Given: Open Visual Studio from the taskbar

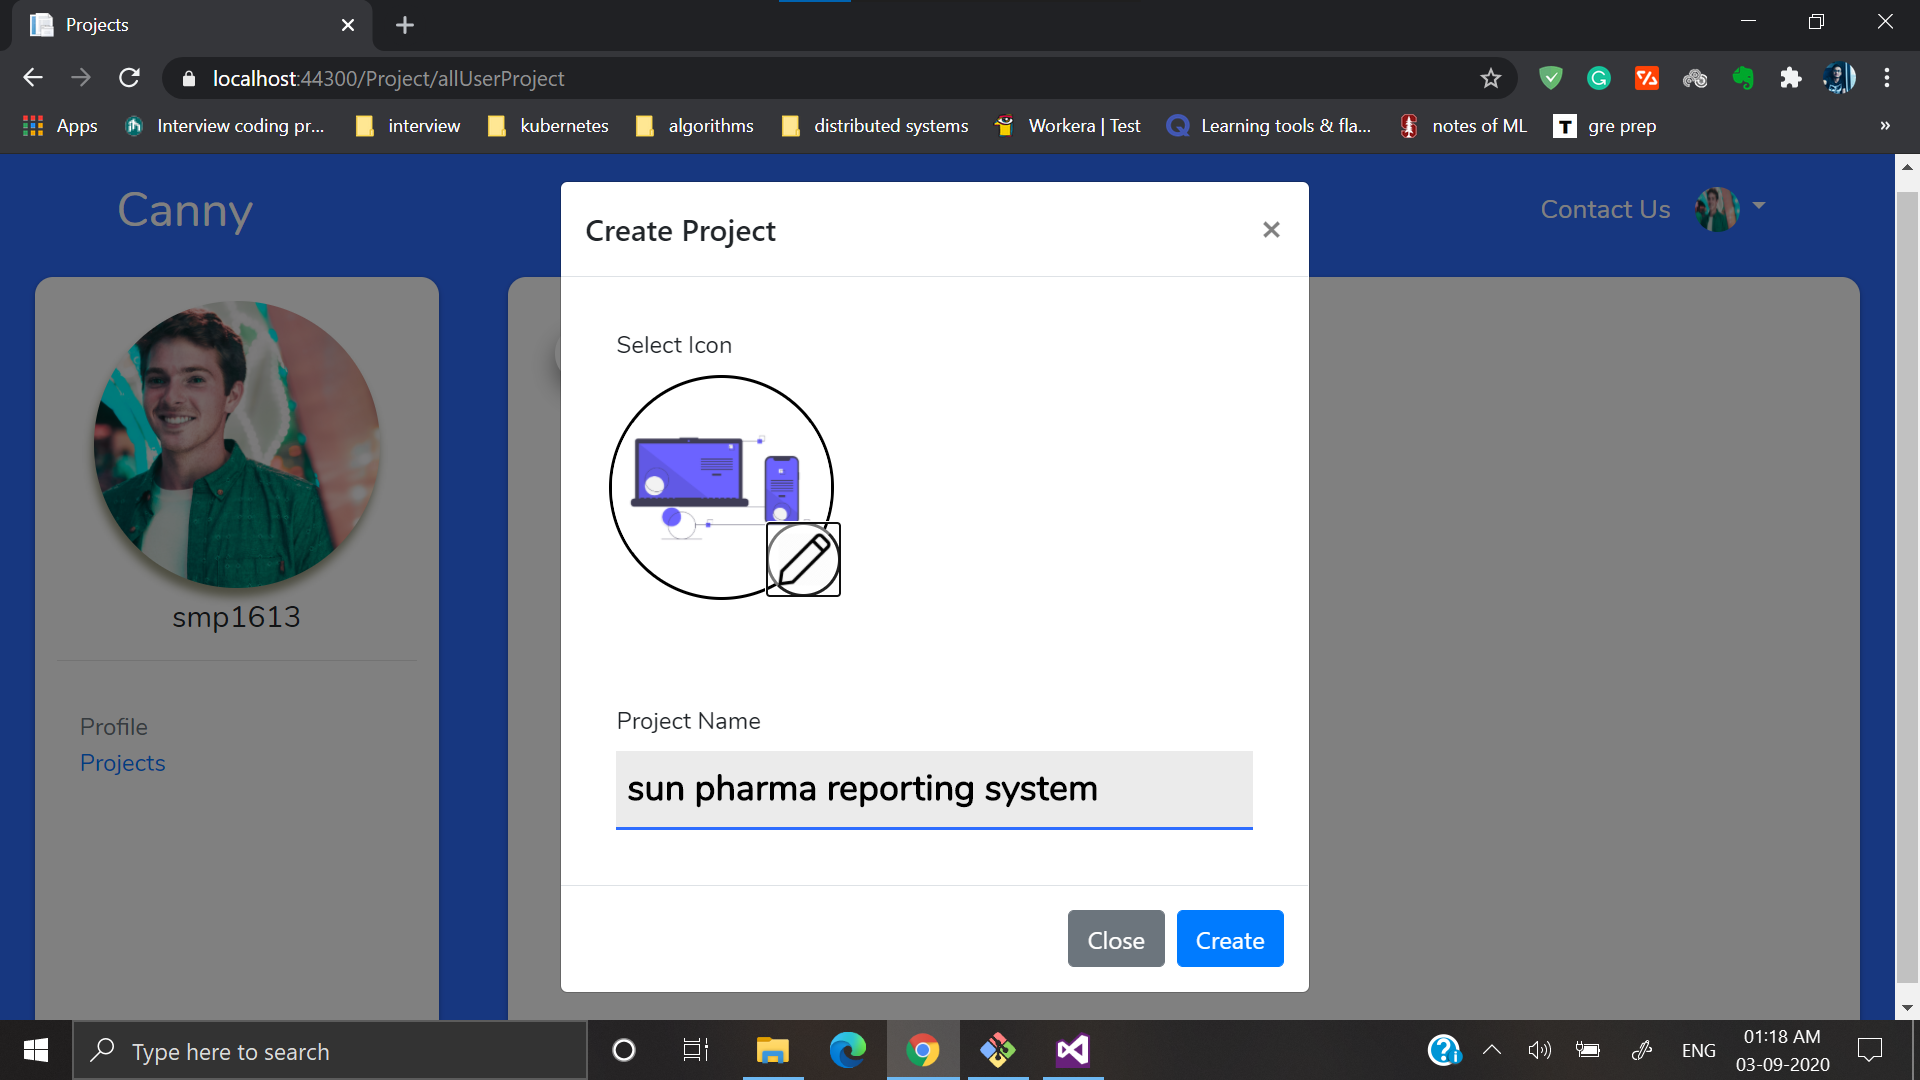Looking at the screenshot, I should (x=1072, y=1050).
